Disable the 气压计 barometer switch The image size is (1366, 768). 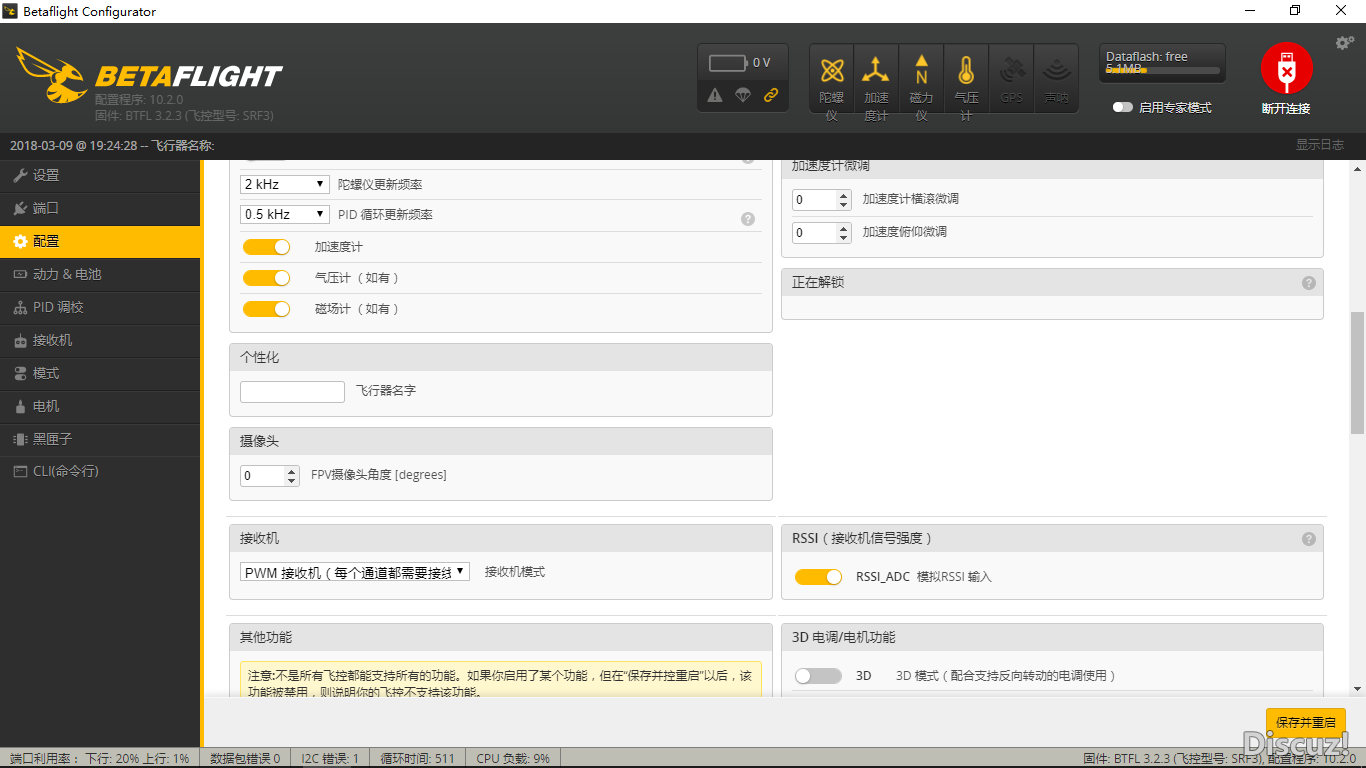pos(266,278)
